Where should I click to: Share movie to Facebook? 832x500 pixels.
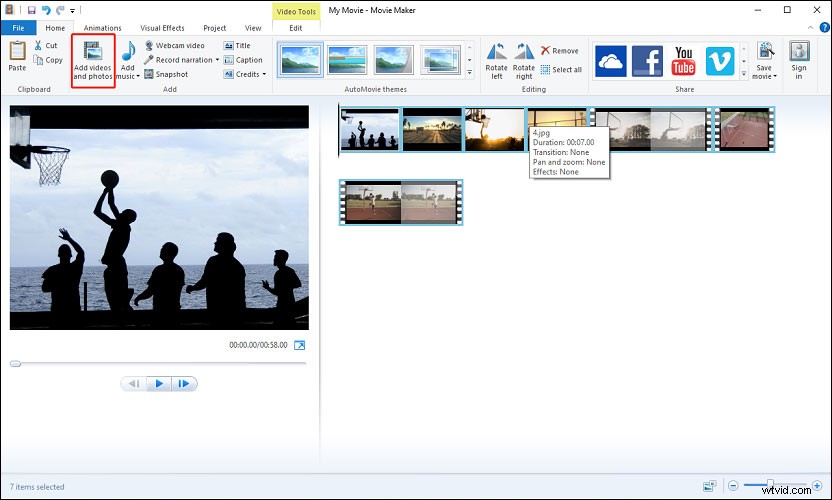coord(647,61)
